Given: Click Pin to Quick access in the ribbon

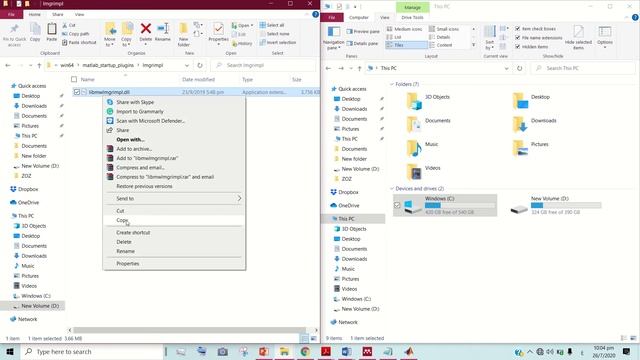Looking at the screenshot, I should pos(14,35).
